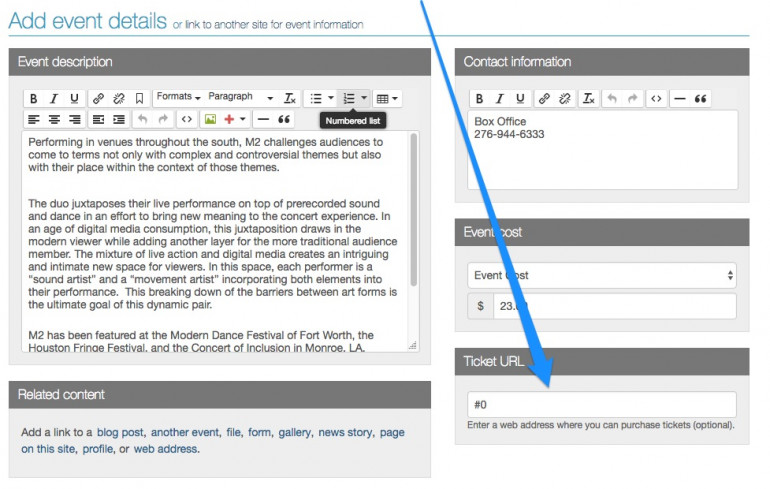Image resolution: width=770 pixels, height=489 pixels.
Task: Expand bullet list style arrow
Action: pos(330,98)
